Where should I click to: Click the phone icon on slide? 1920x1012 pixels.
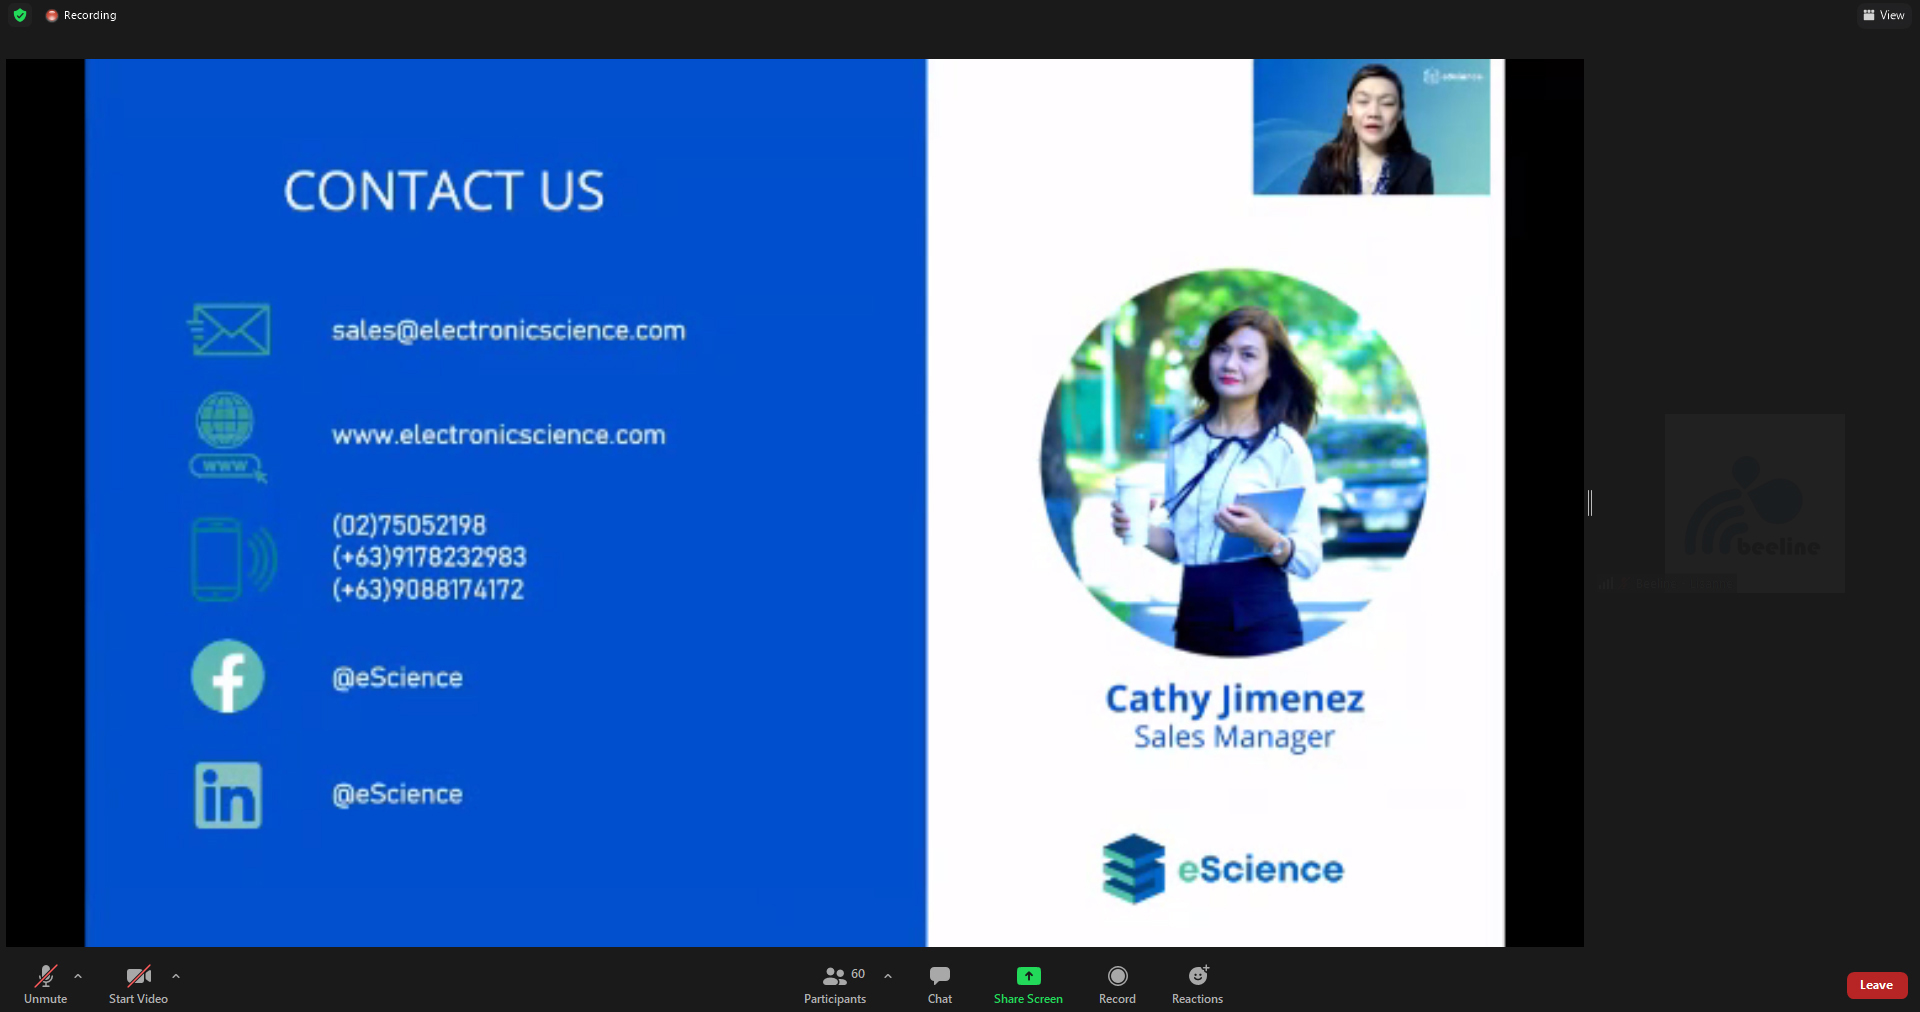(x=233, y=558)
